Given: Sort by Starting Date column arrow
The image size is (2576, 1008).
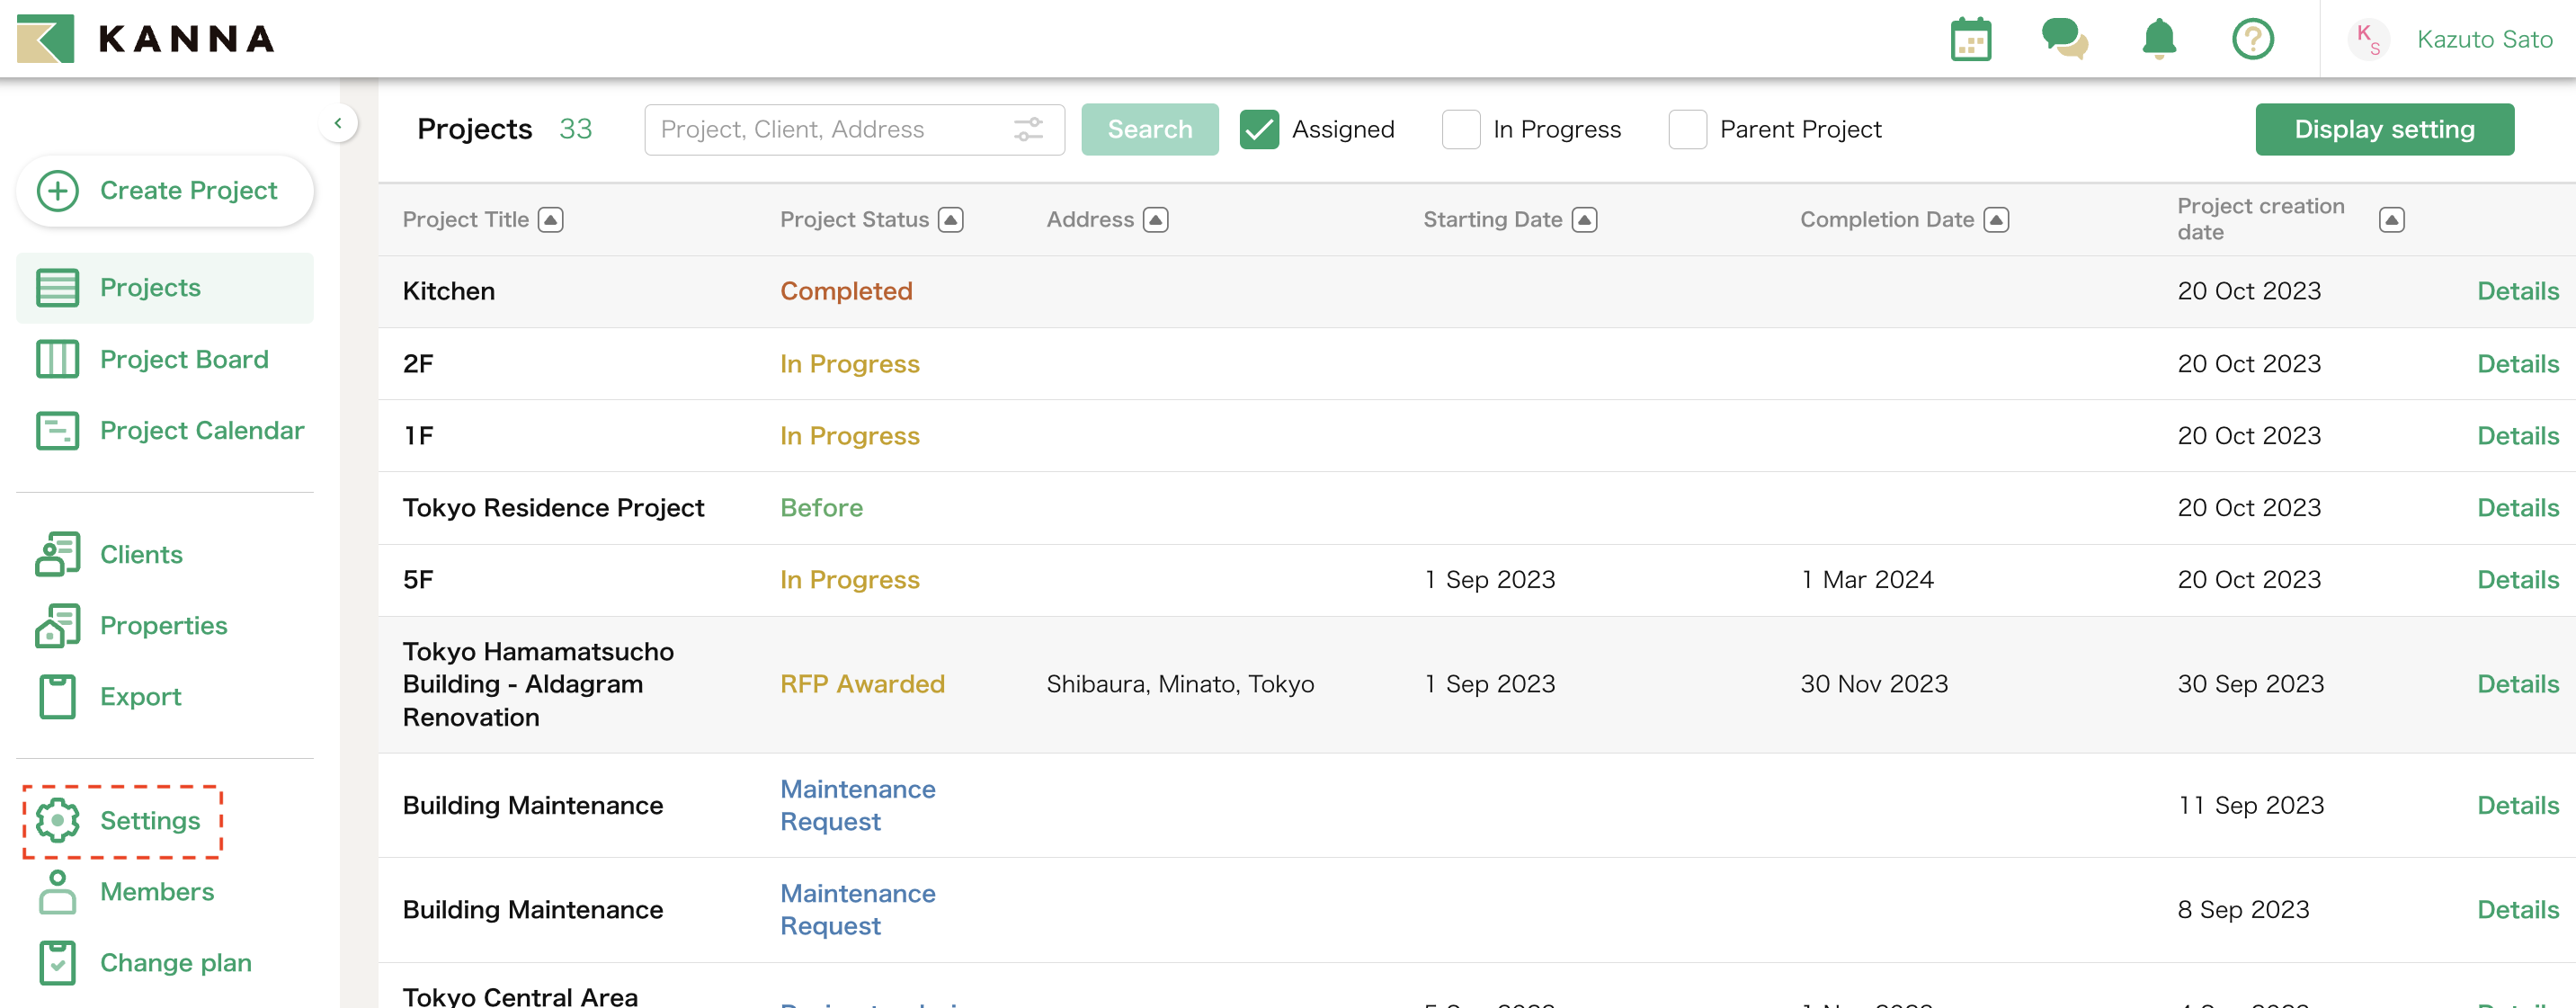Looking at the screenshot, I should (1584, 219).
